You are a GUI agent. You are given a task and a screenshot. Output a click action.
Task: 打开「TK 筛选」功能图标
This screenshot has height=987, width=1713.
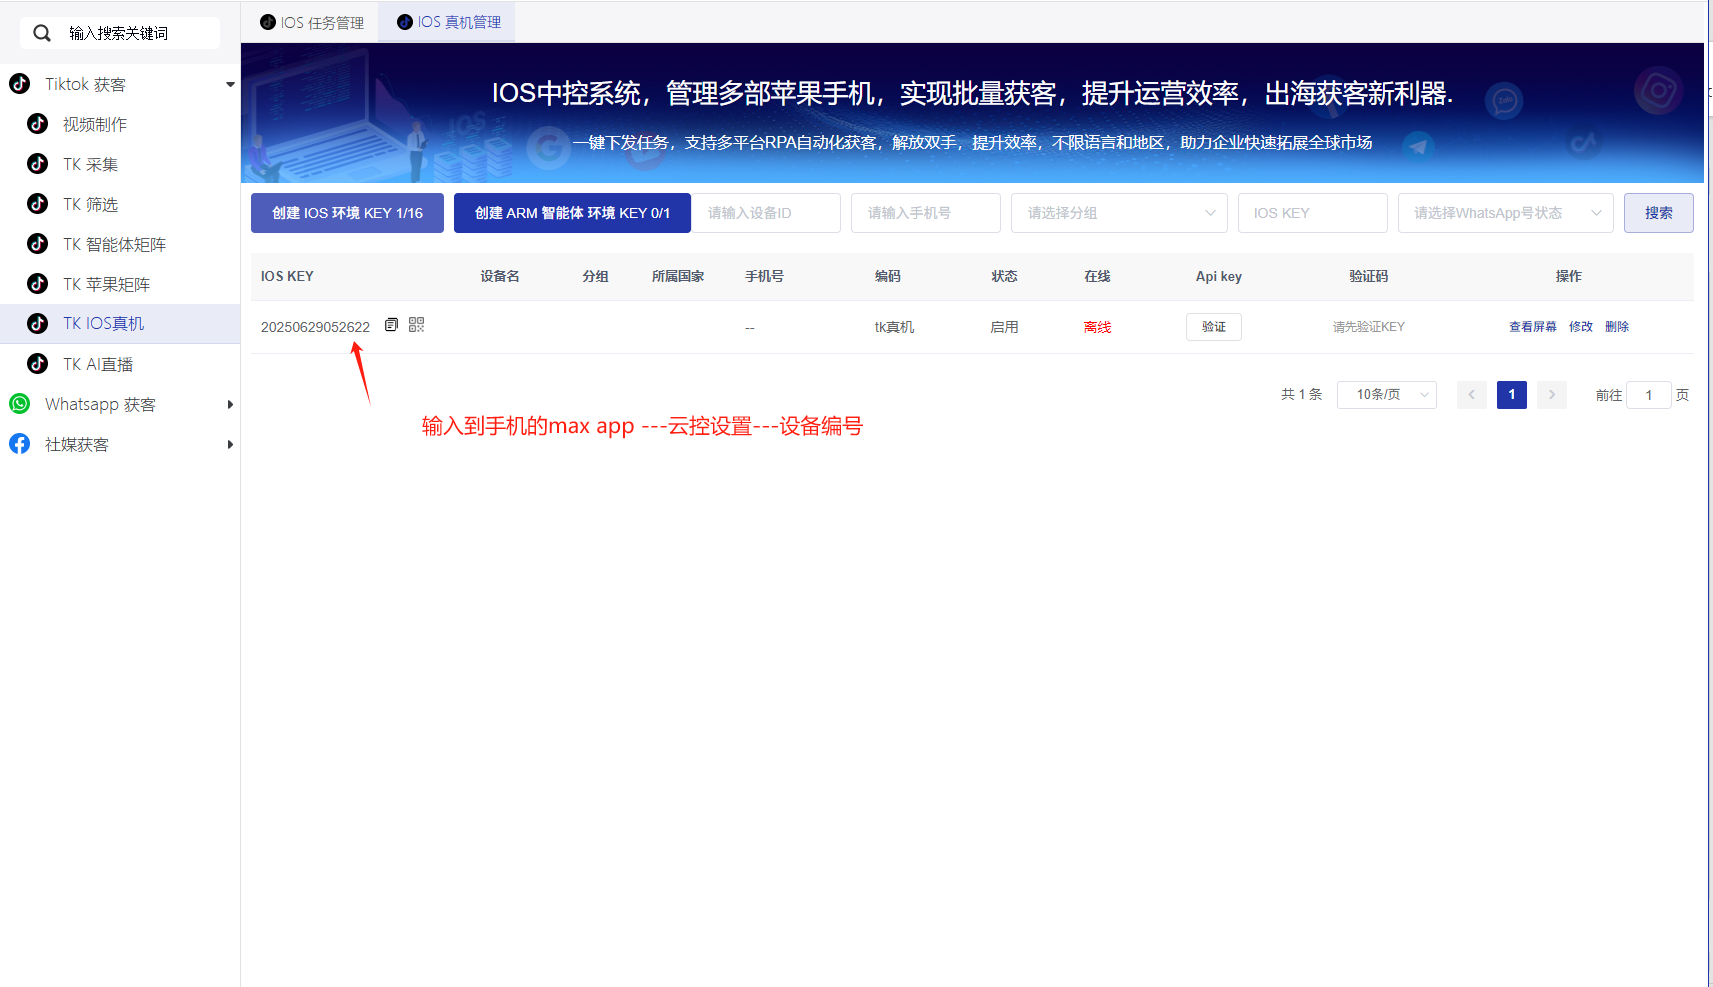37,204
